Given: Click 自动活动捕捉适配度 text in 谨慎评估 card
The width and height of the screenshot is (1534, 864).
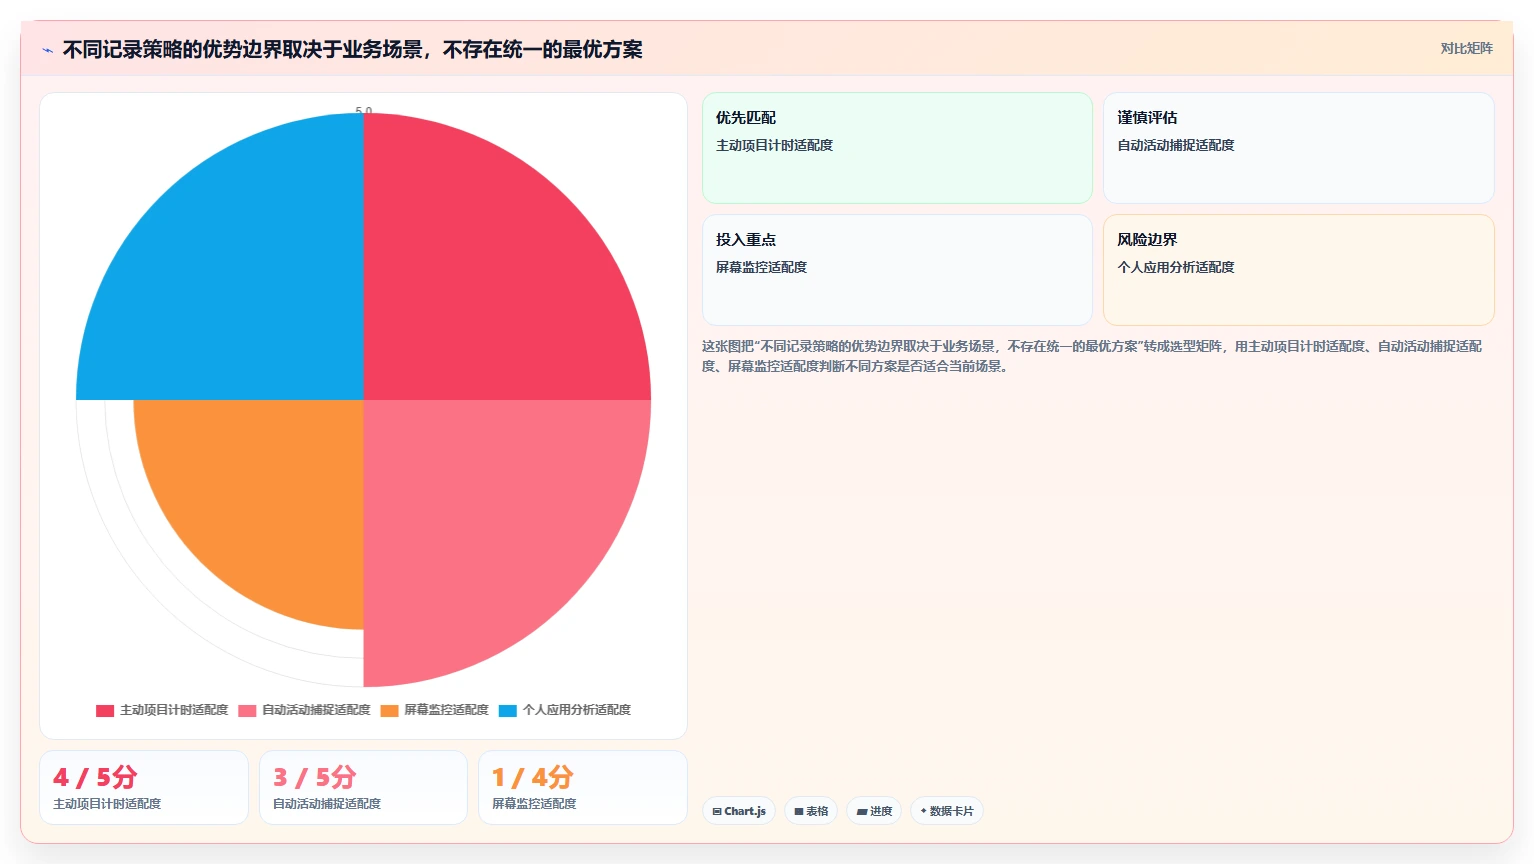Looking at the screenshot, I should pyautogui.click(x=1176, y=145).
